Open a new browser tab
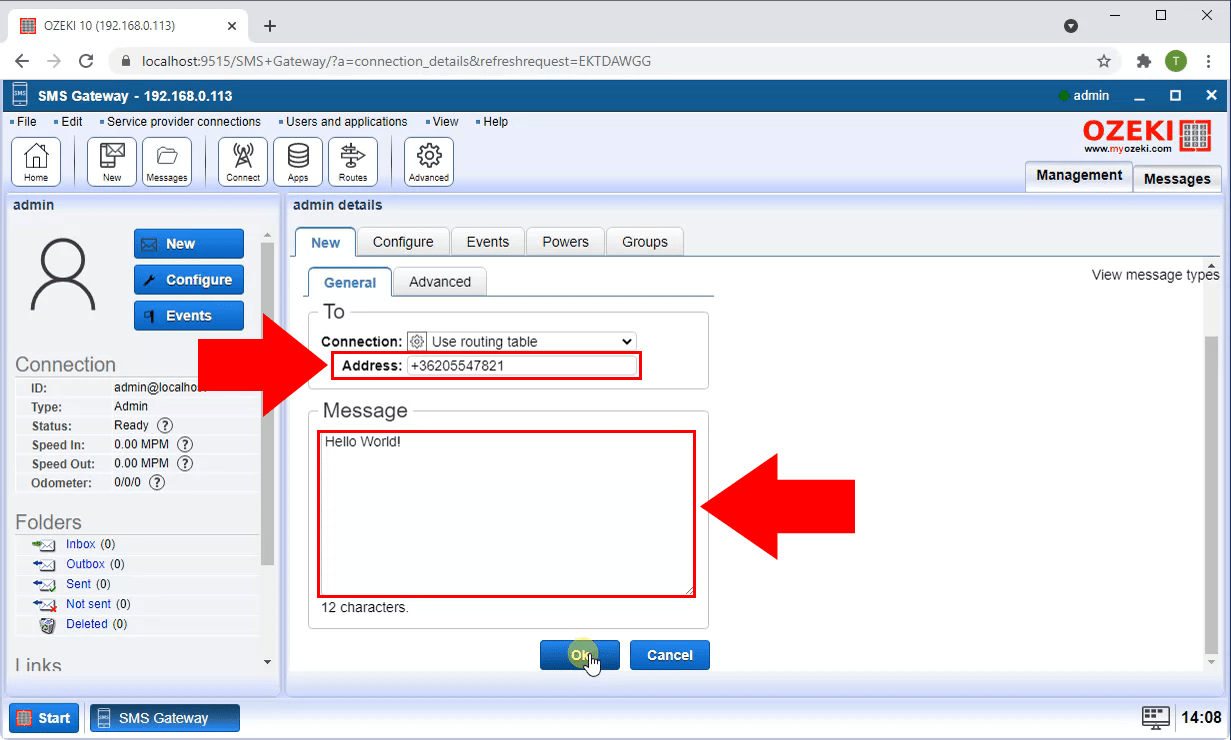This screenshot has height=740, width=1231. coord(270,26)
